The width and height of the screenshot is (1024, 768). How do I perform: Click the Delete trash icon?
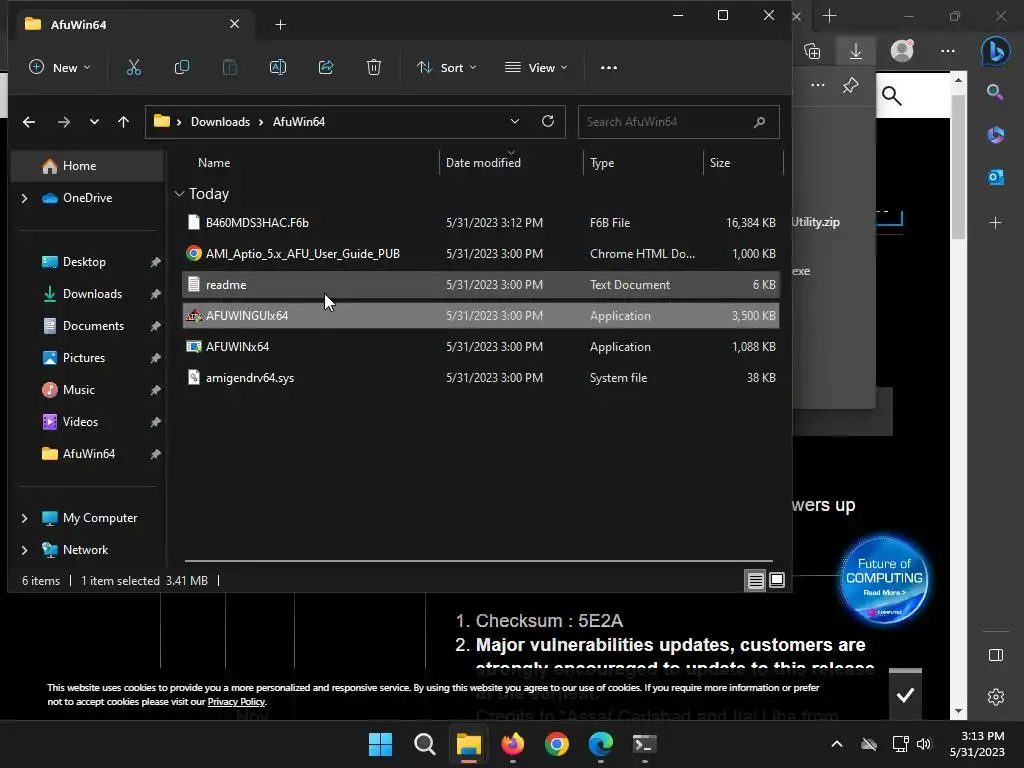point(374,67)
